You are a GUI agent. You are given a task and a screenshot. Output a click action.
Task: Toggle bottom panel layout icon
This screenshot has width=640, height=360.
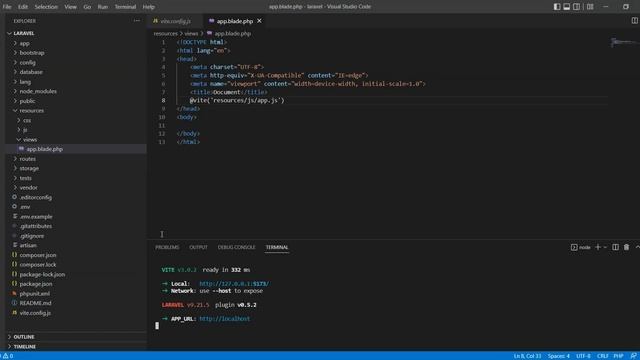point(567,7)
